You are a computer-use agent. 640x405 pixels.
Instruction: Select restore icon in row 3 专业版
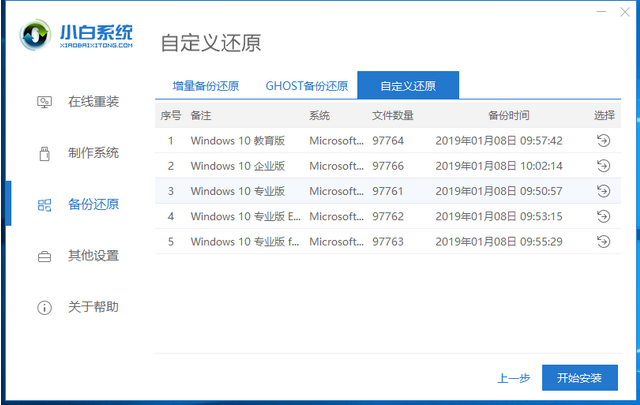tap(603, 191)
